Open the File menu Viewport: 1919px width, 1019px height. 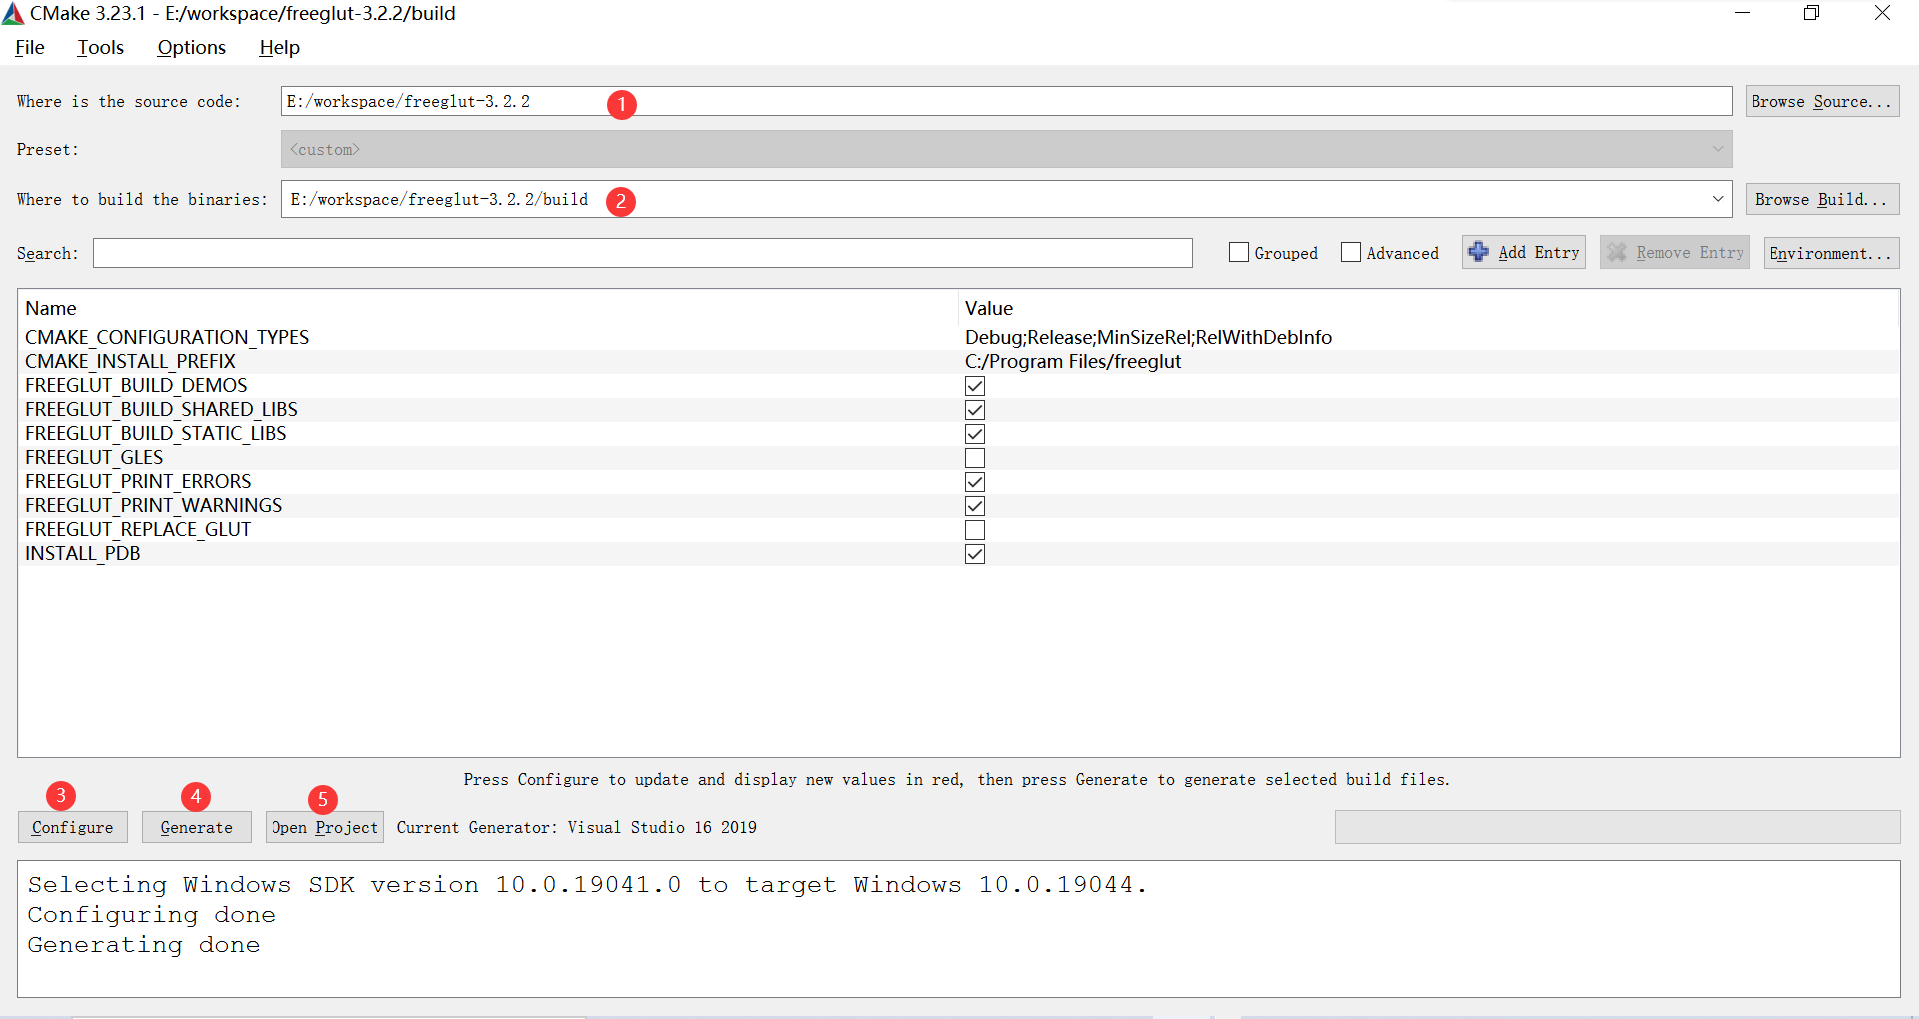click(30, 47)
